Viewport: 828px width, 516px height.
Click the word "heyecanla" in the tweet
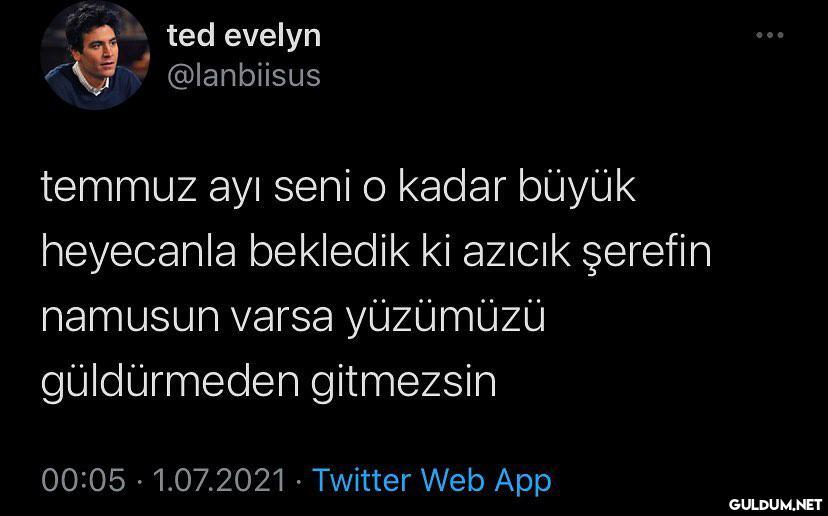[139, 254]
